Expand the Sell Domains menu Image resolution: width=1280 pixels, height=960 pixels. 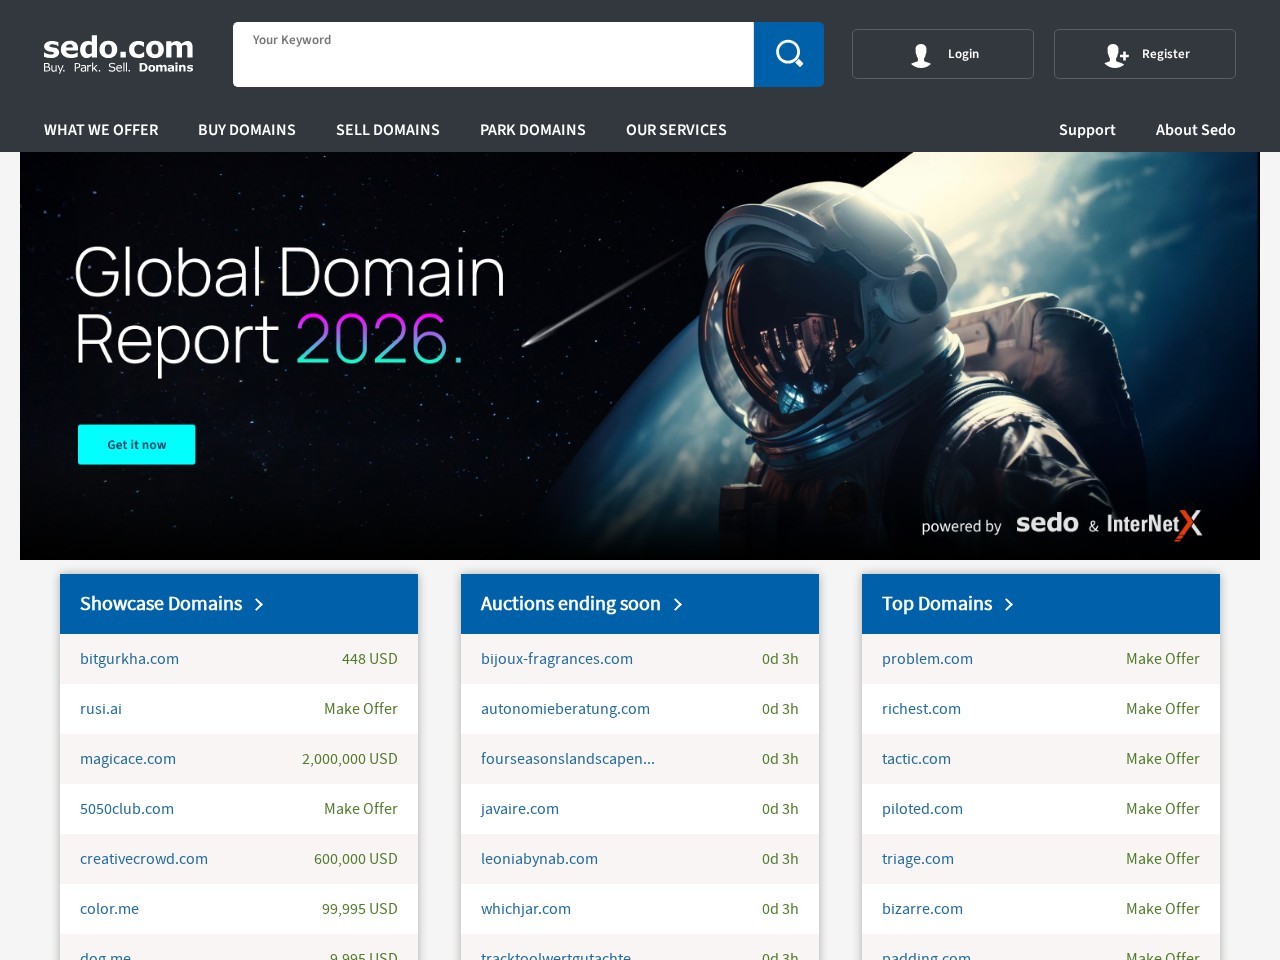pyautogui.click(x=388, y=130)
